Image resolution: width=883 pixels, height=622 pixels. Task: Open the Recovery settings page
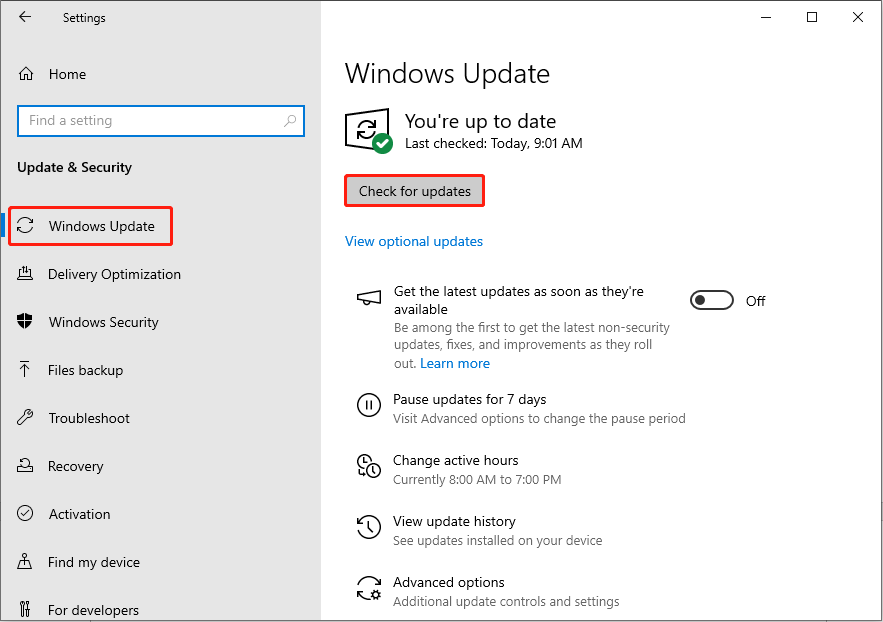pos(75,466)
